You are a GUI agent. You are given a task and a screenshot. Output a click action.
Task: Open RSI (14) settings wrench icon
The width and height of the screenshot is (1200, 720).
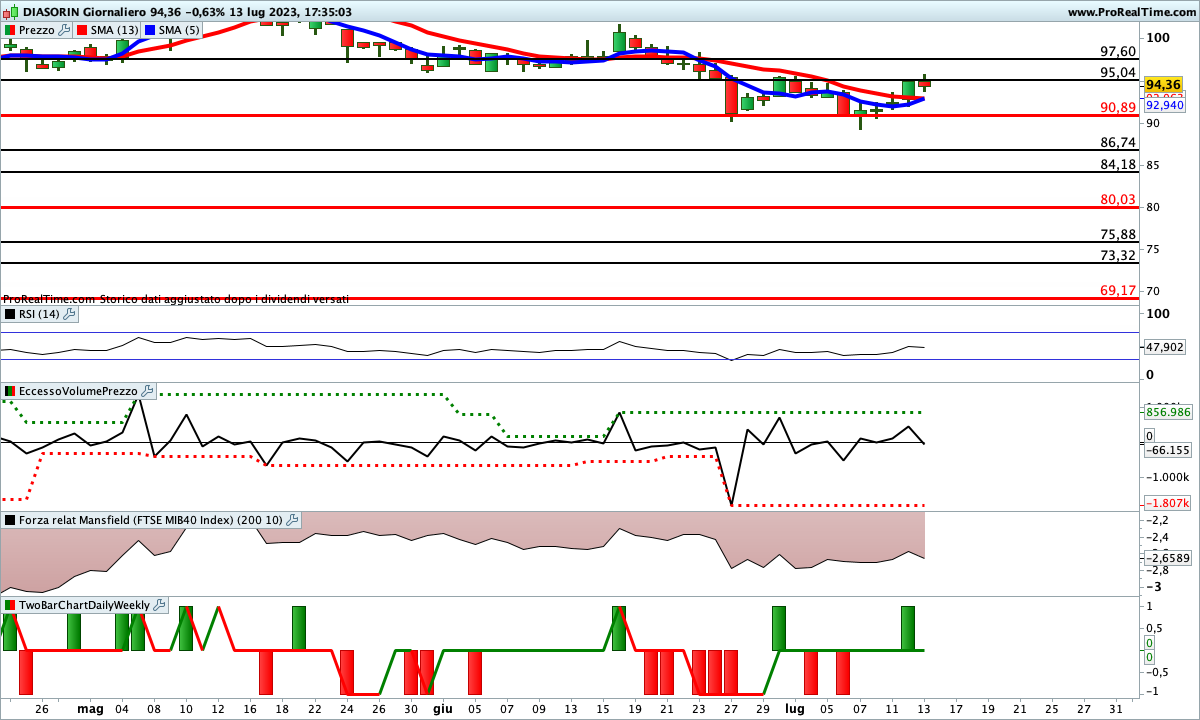[x=69, y=314]
